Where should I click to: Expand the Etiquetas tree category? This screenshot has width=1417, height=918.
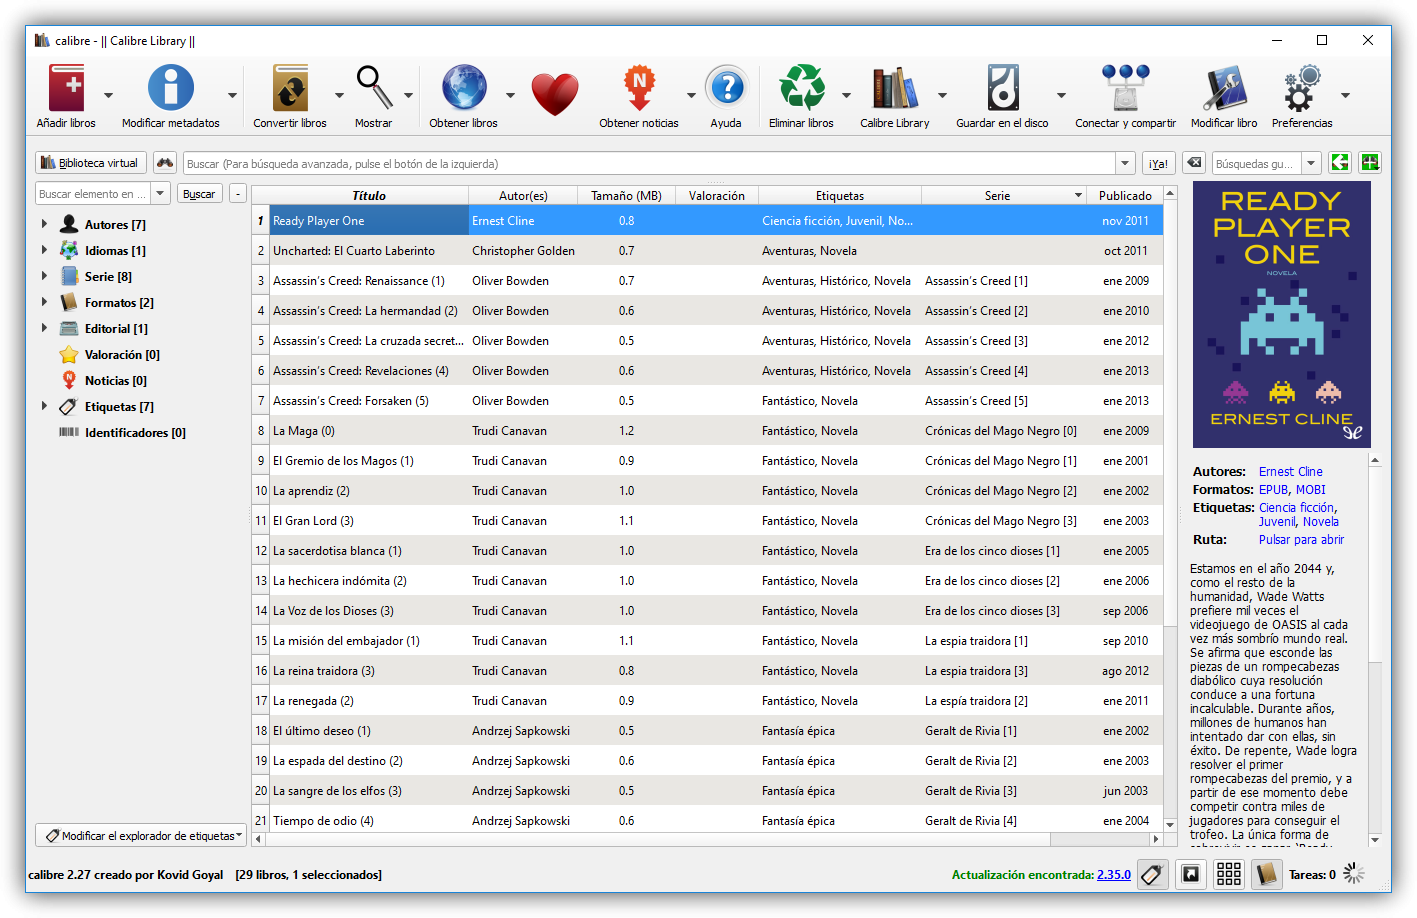(x=44, y=406)
